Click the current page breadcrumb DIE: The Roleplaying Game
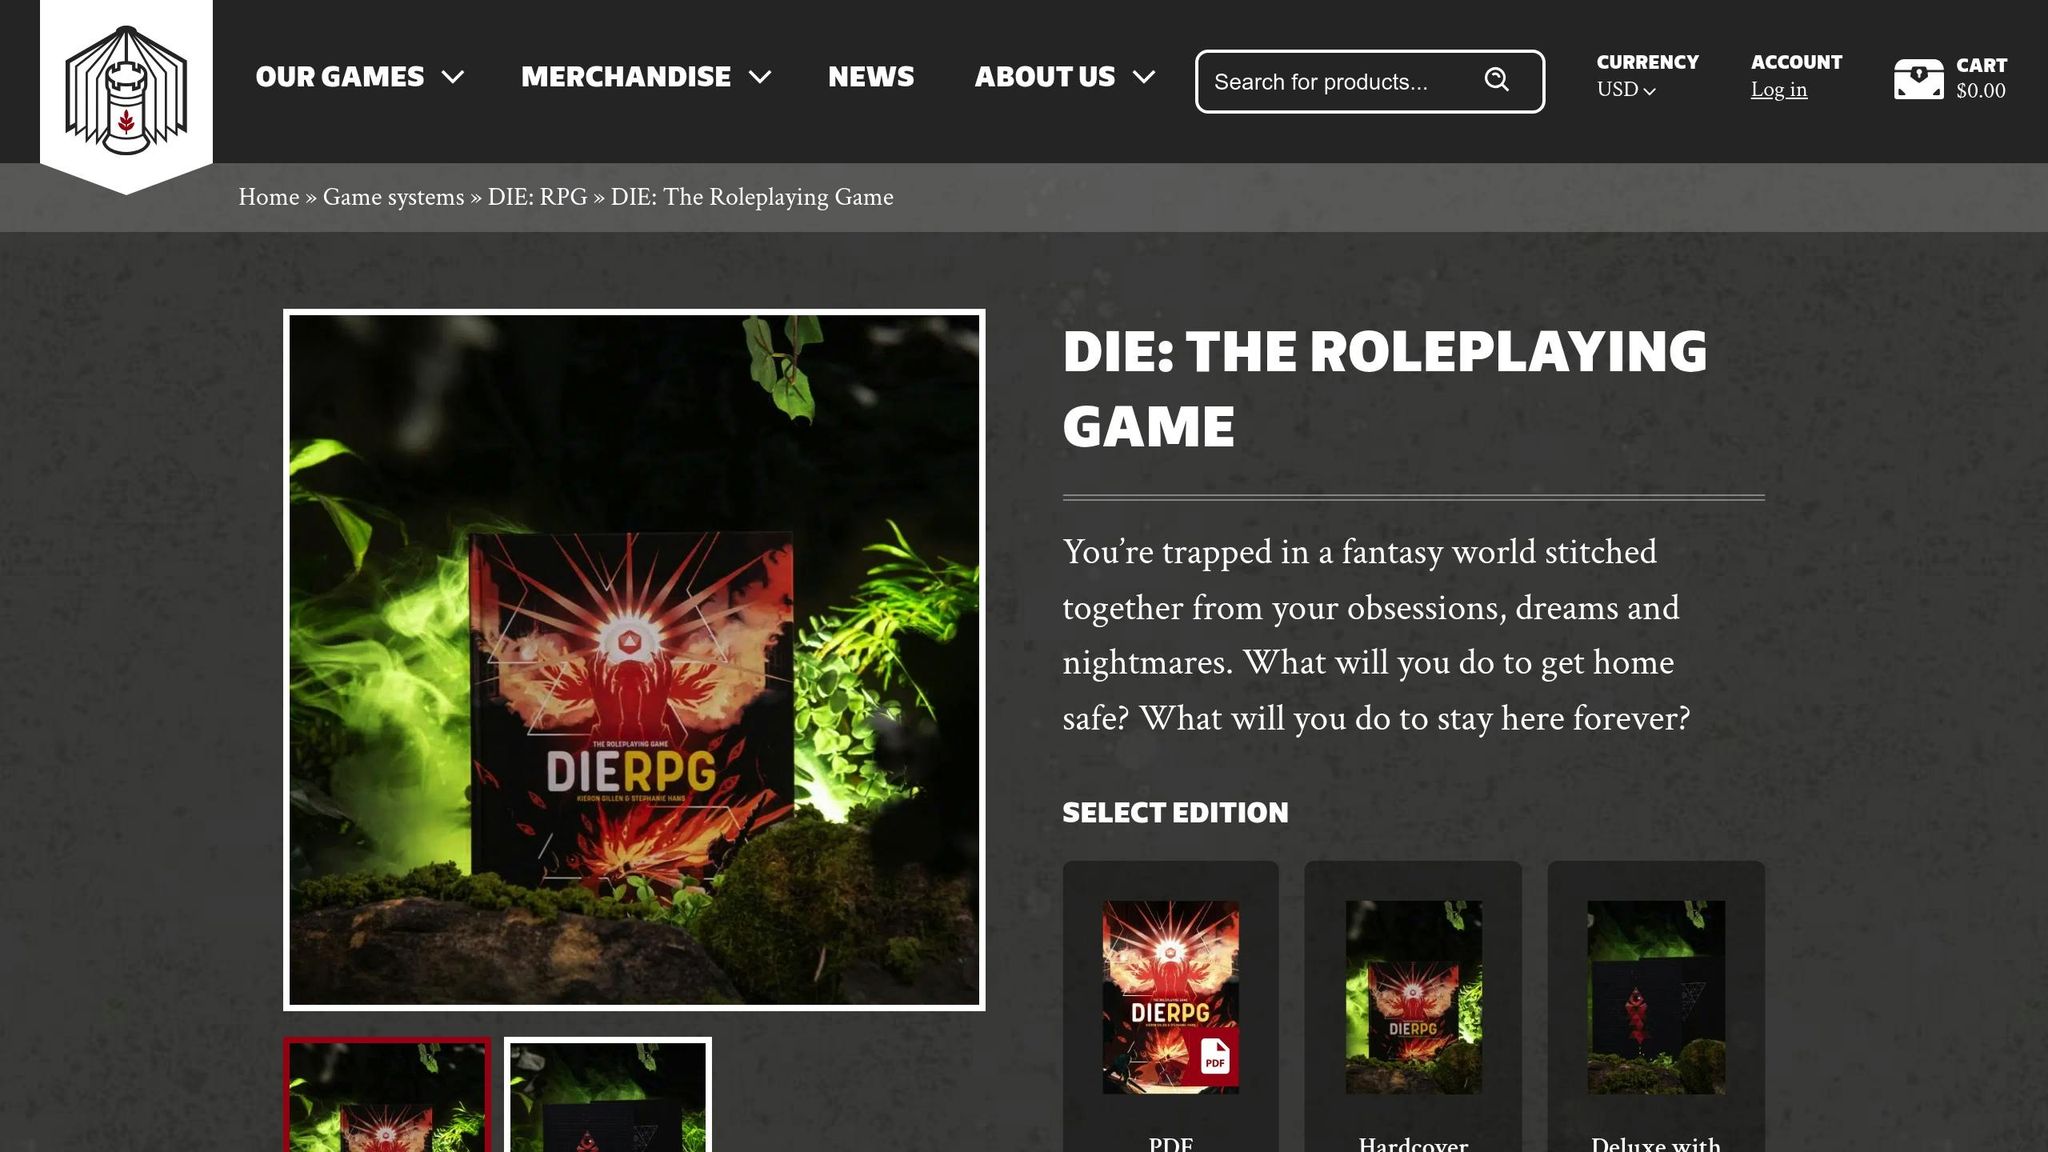This screenshot has height=1152, width=2048. point(752,197)
